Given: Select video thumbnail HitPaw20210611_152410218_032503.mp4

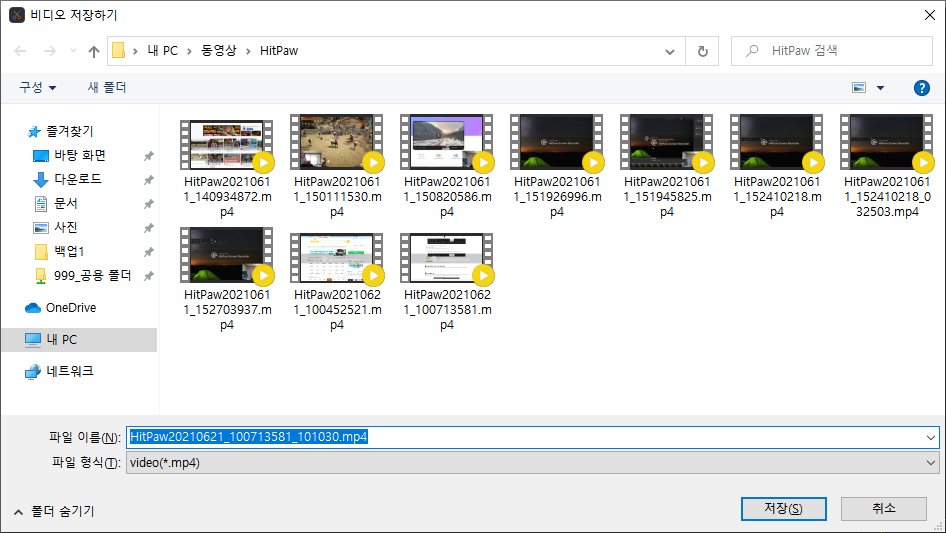Looking at the screenshot, I should (887, 142).
